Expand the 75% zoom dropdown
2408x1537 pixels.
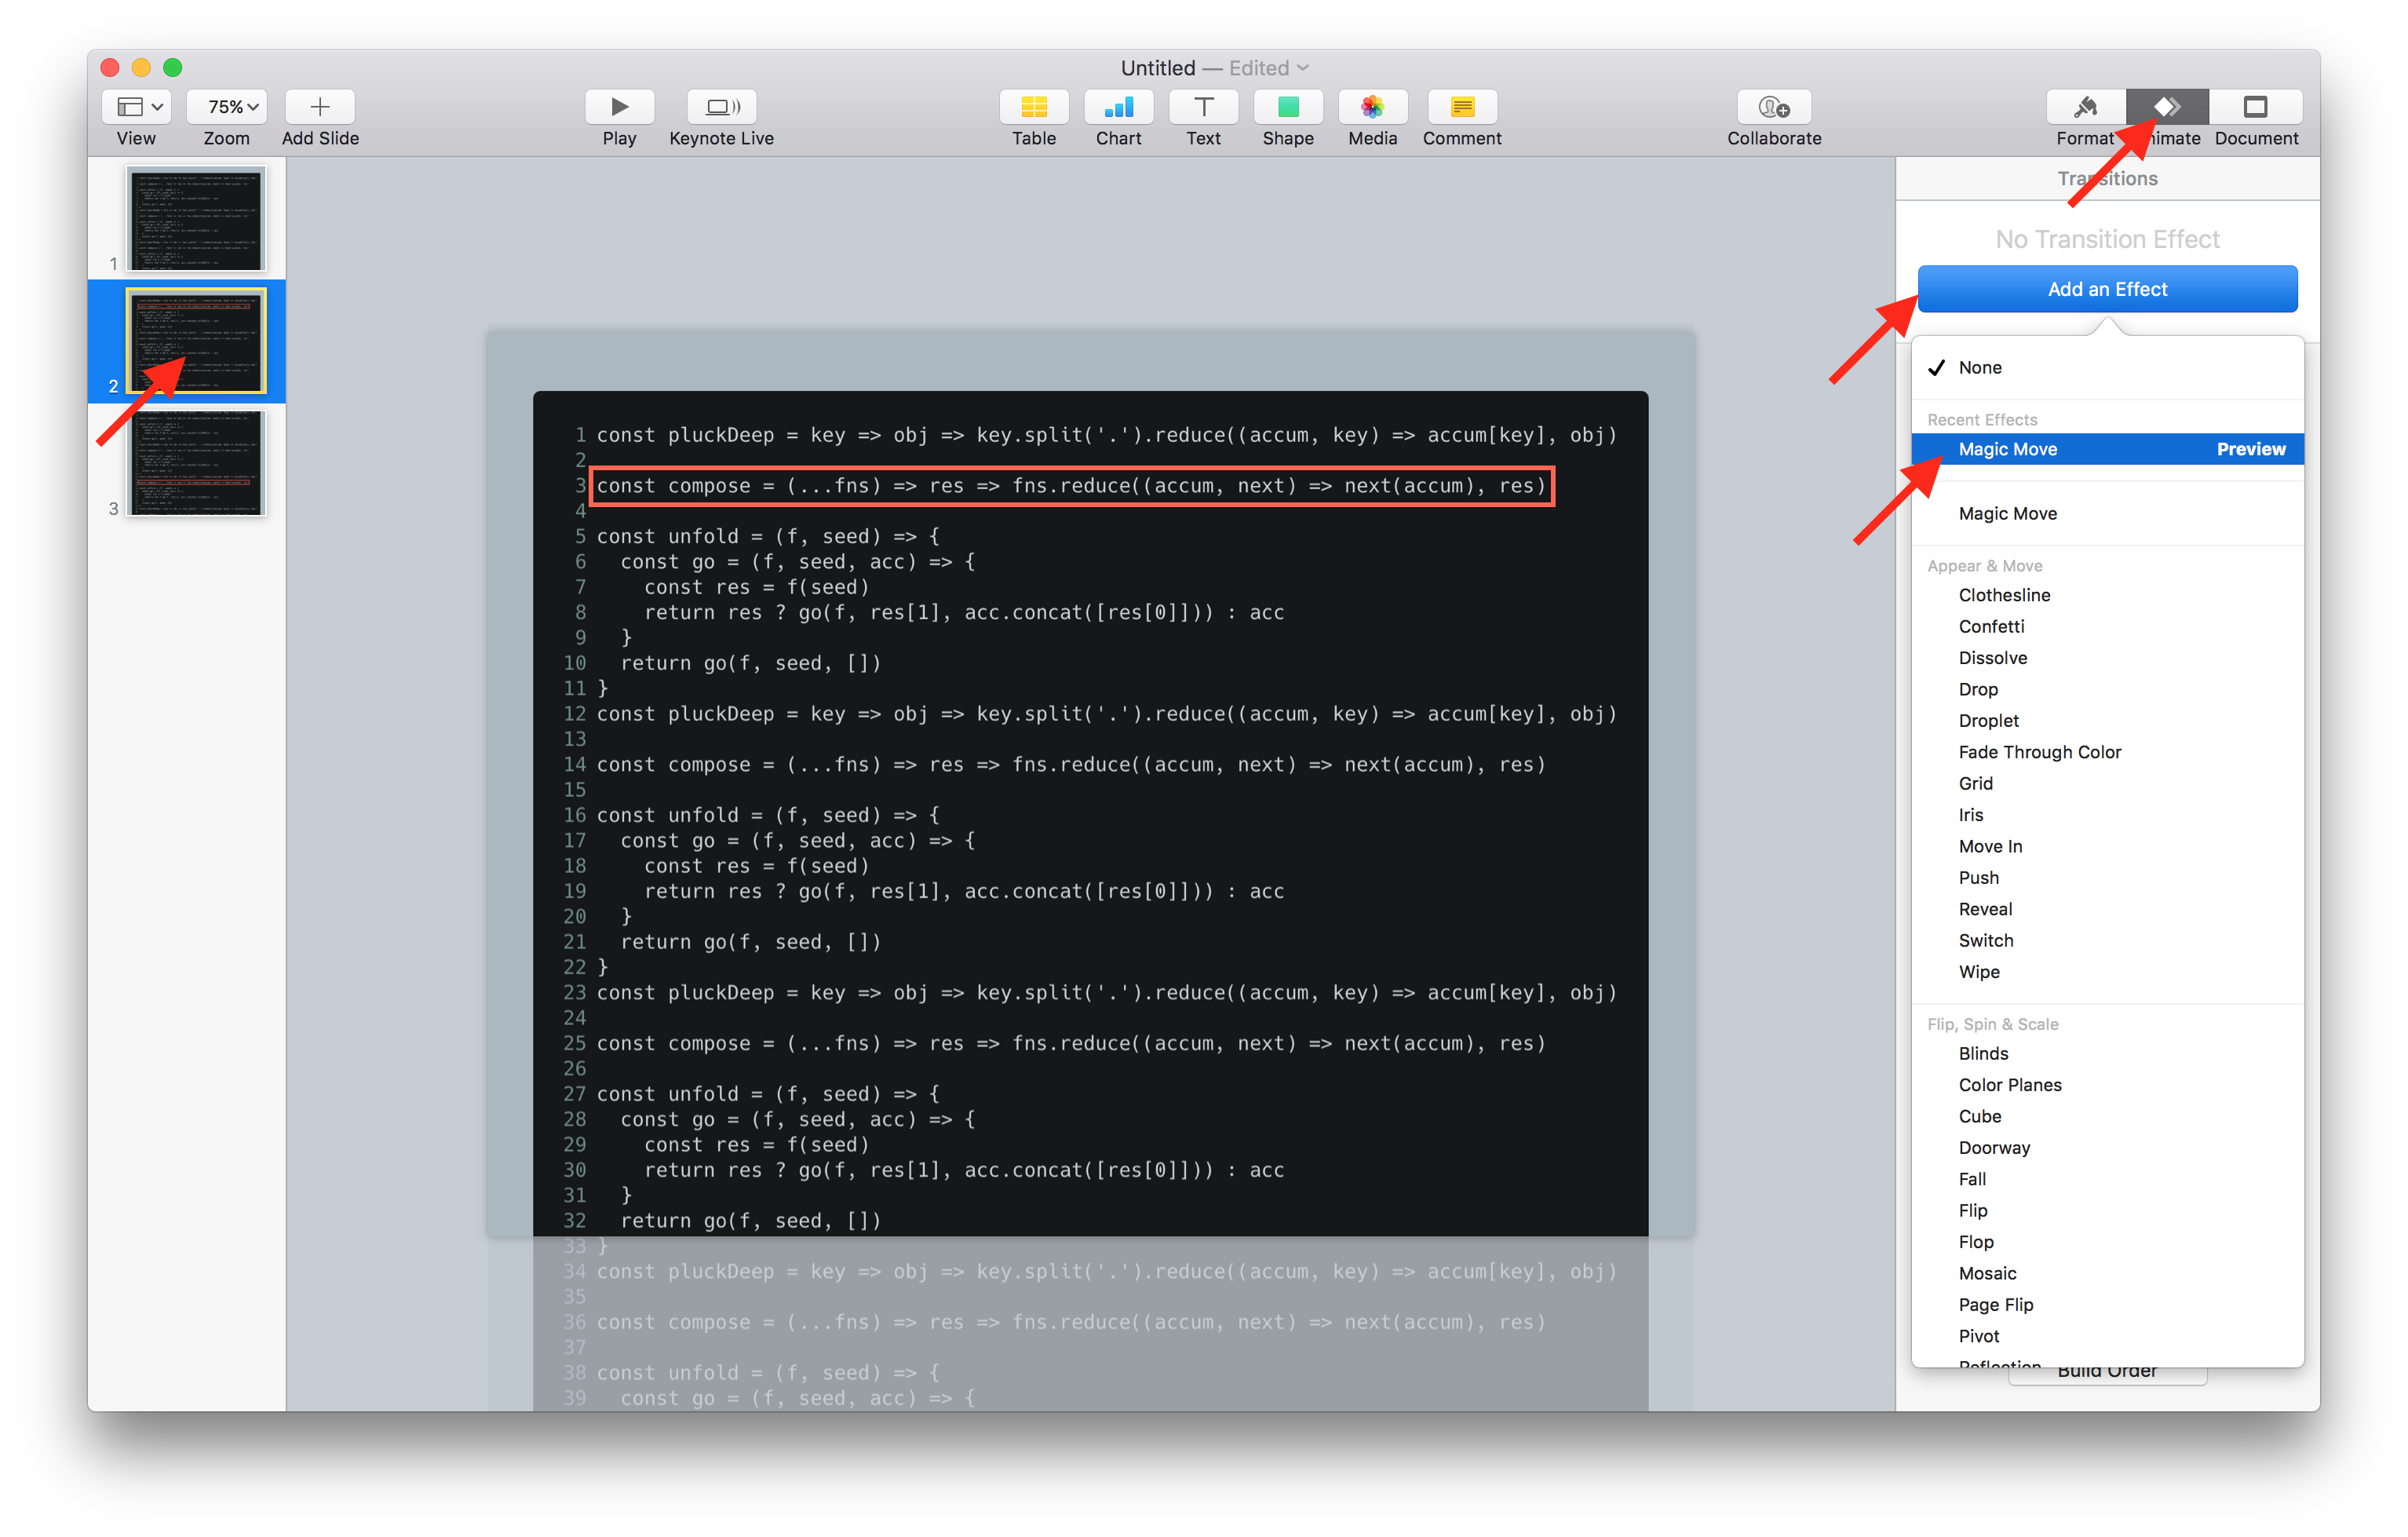pos(228,107)
